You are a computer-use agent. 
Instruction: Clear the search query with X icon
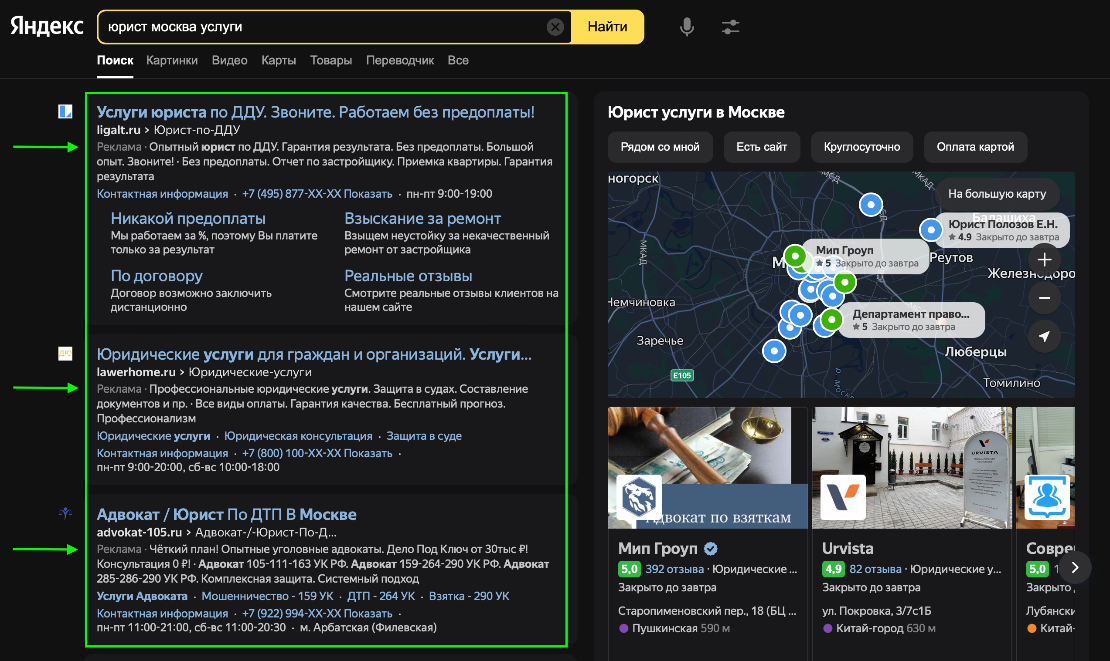point(555,27)
